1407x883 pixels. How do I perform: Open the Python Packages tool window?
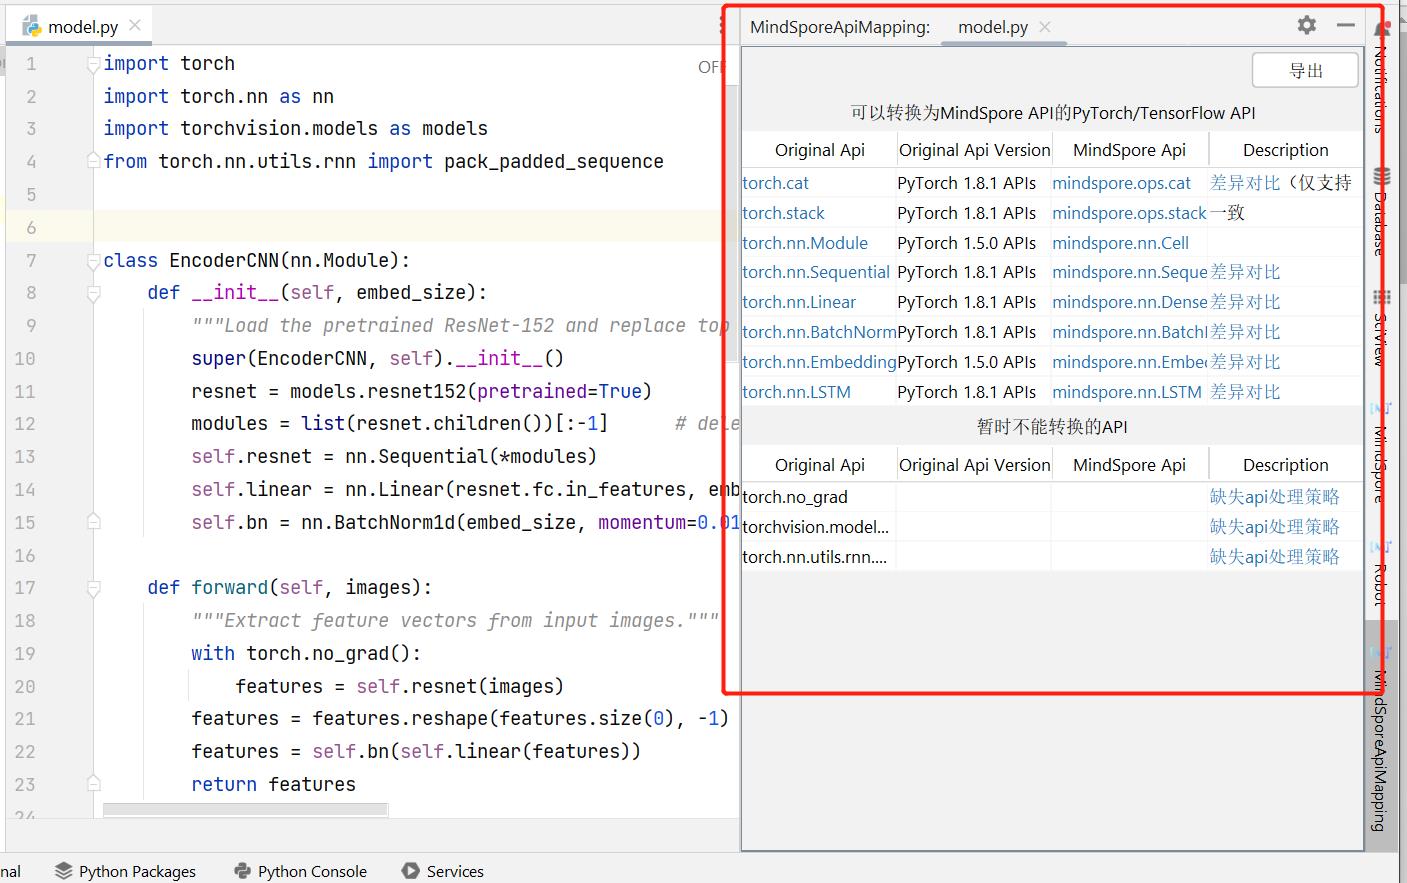(x=125, y=871)
